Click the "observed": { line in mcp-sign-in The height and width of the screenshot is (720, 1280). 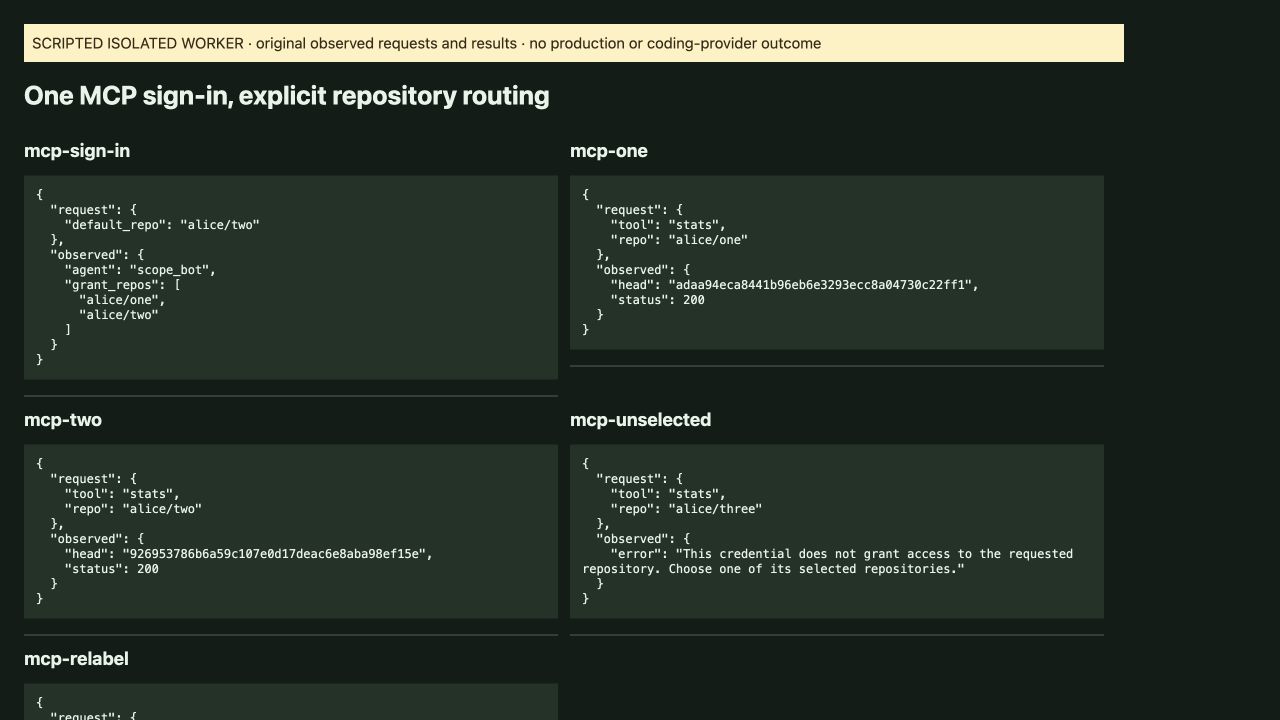pos(97,255)
